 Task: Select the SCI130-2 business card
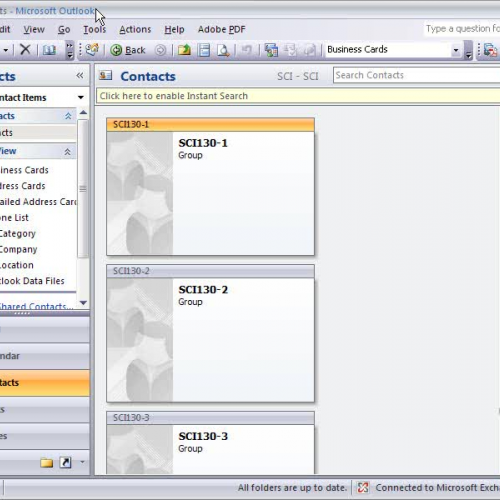[x=210, y=333]
